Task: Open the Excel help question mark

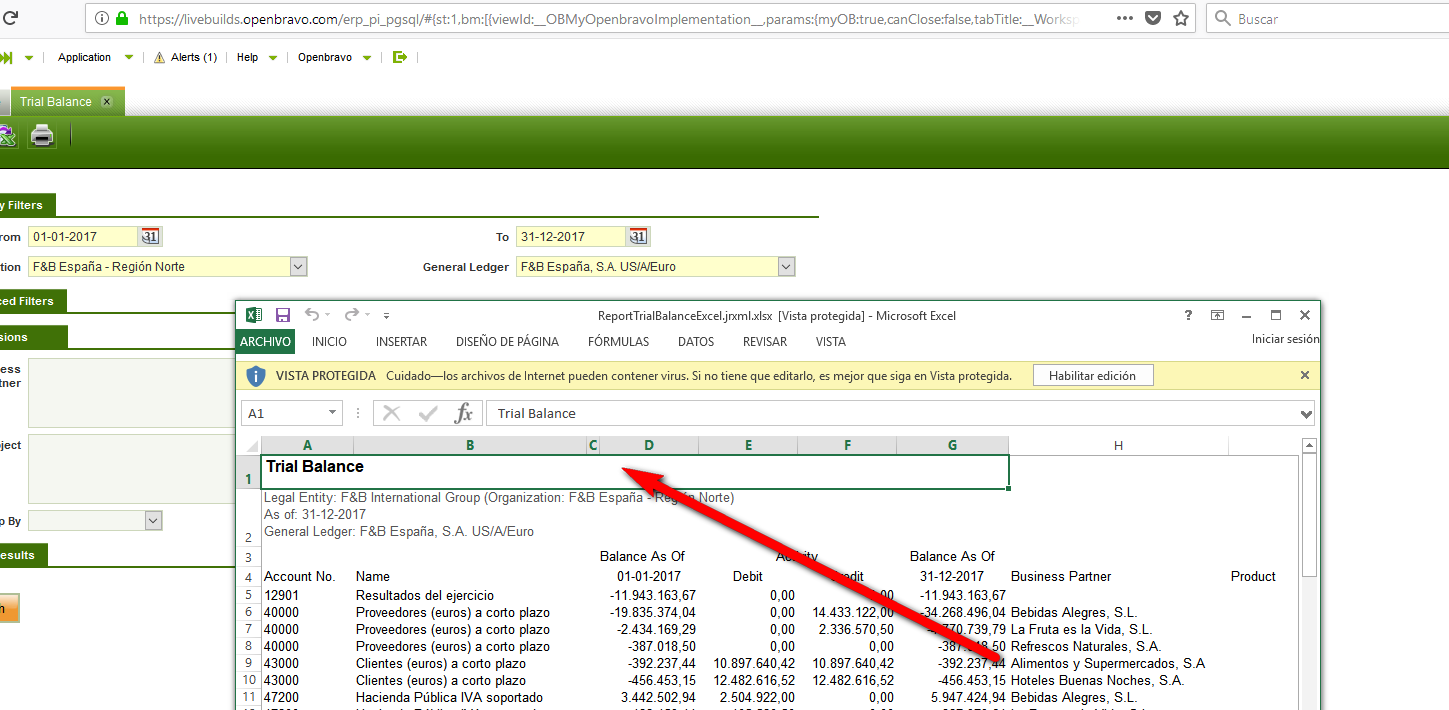Action: [1188, 315]
